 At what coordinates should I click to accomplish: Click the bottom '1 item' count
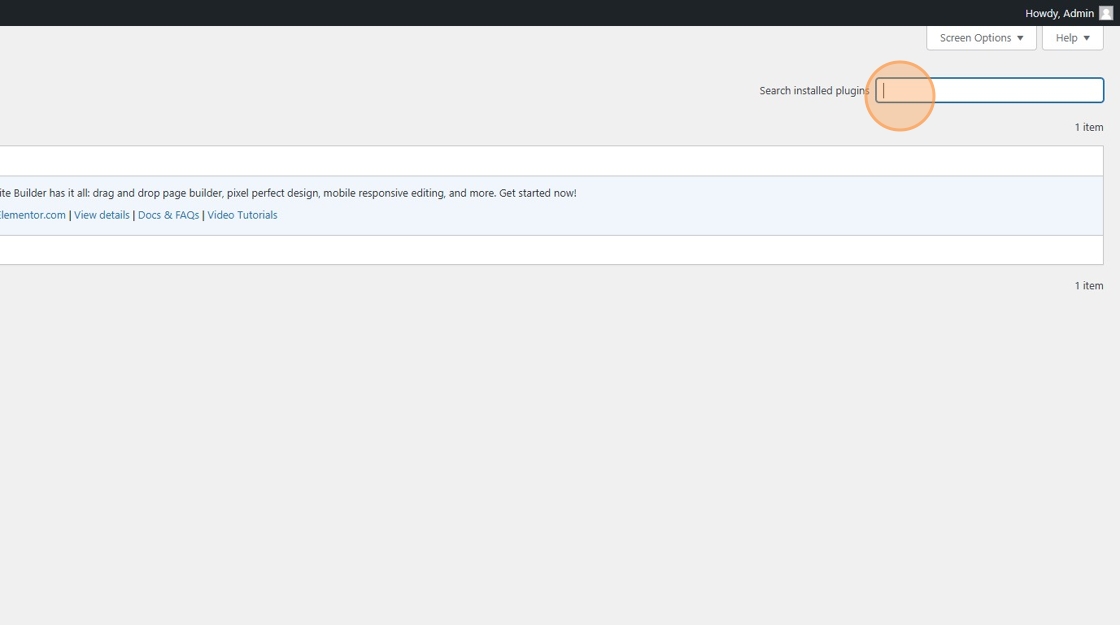pos(1089,286)
